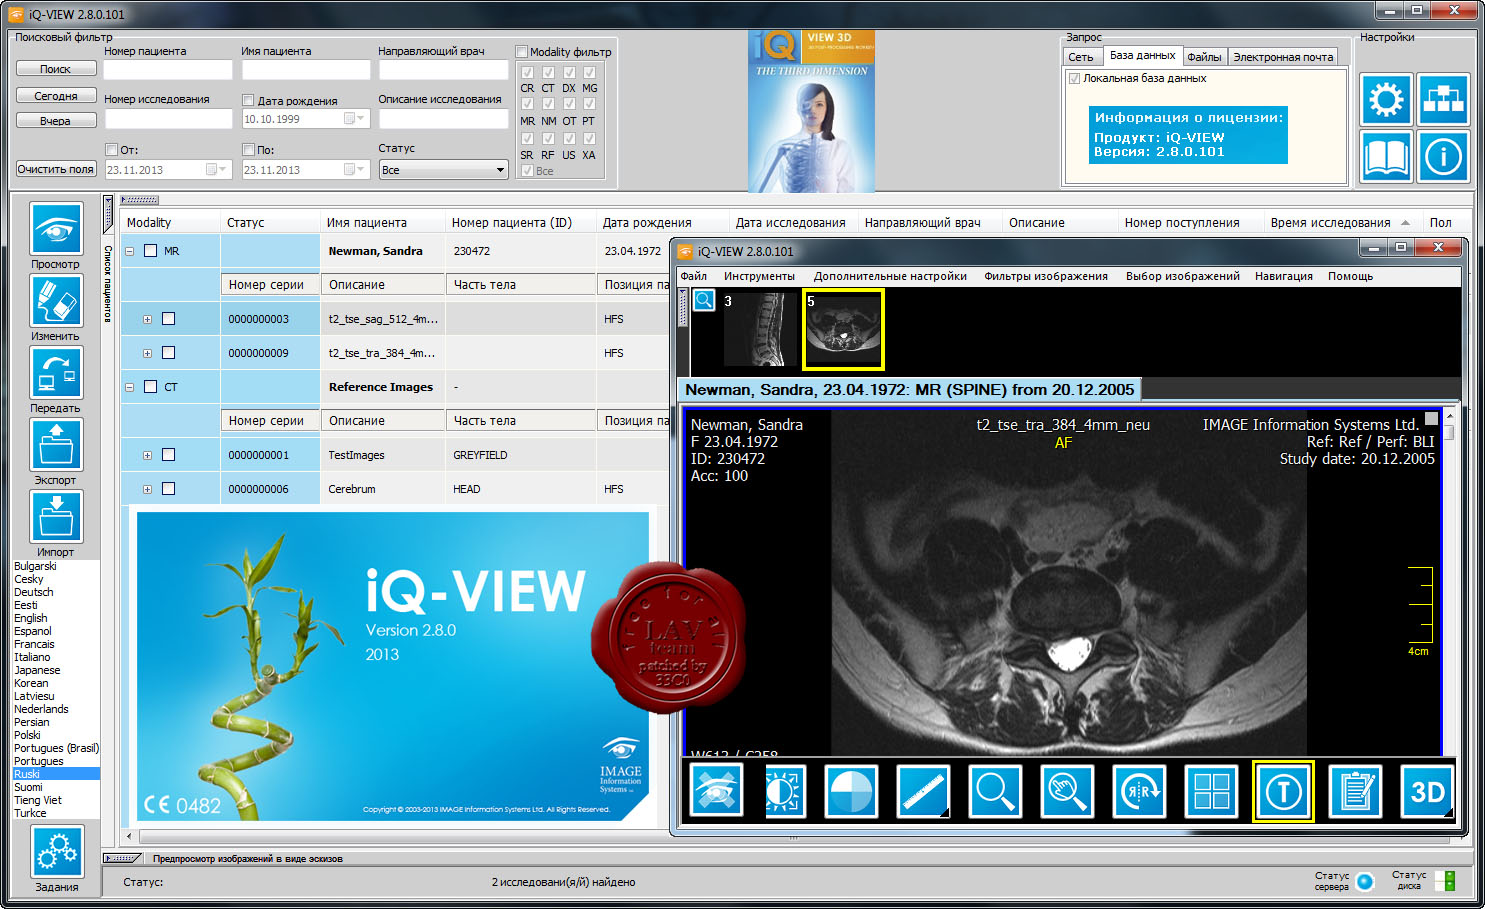The height and width of the screenshot is (909, 1485).
Task: Check the CT study row checkbox
Action: pyautogui.click(x=150, y=387)
